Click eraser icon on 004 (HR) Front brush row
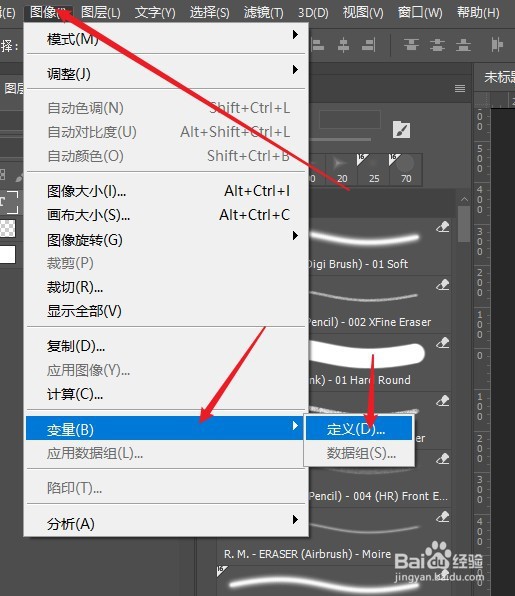 point(443,459)
